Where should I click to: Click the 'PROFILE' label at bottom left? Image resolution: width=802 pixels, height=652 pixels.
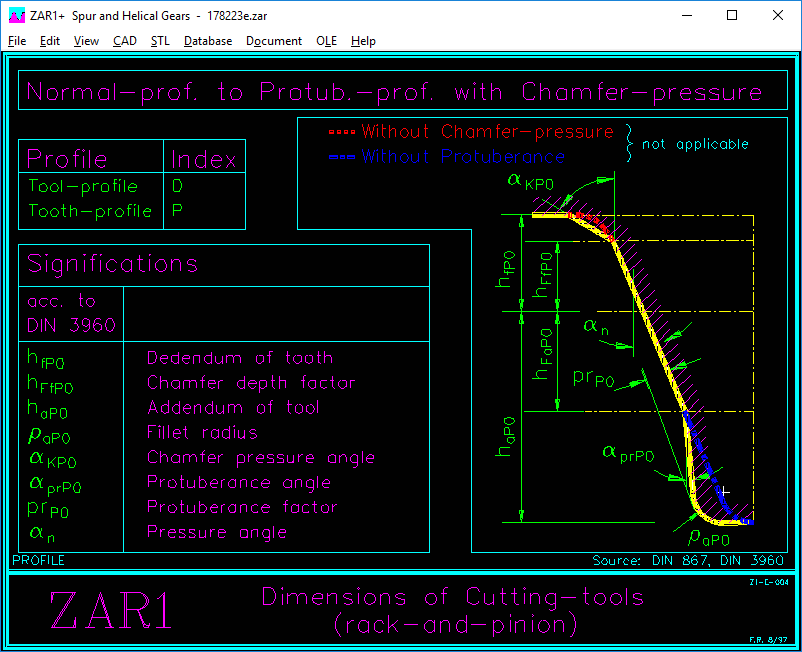pos(38,560)
